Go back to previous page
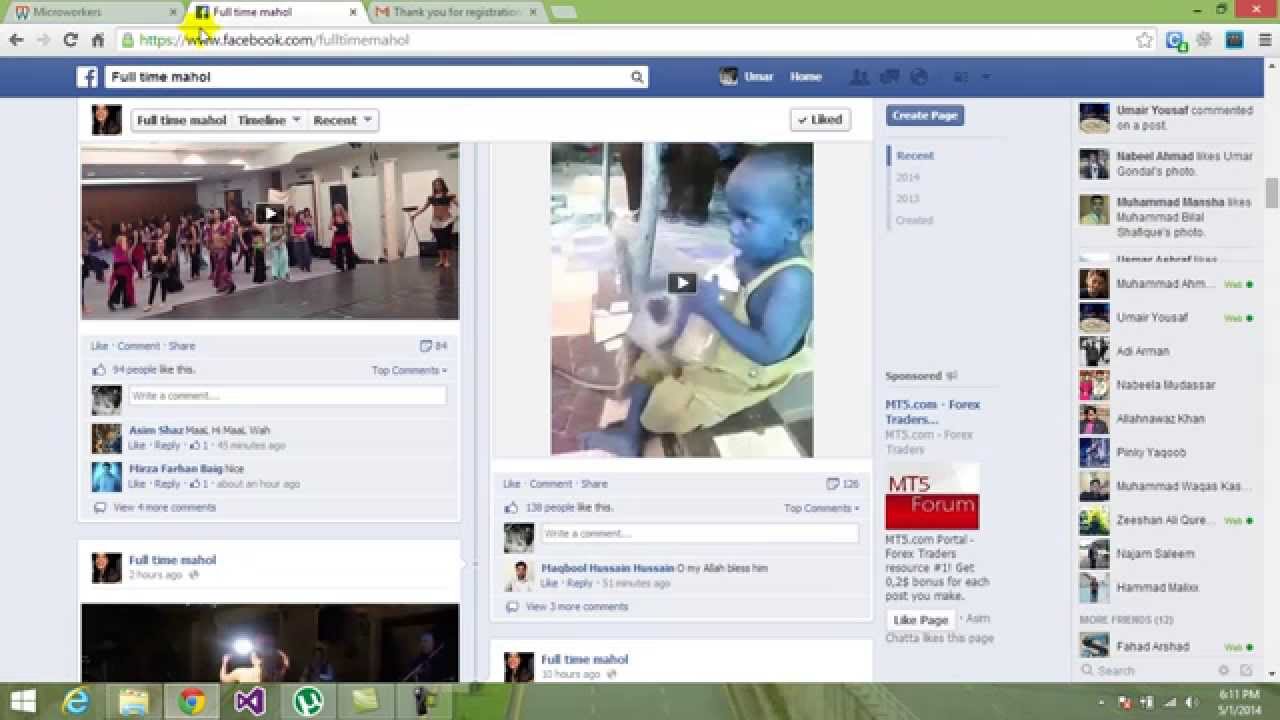 tap(16, 40)
